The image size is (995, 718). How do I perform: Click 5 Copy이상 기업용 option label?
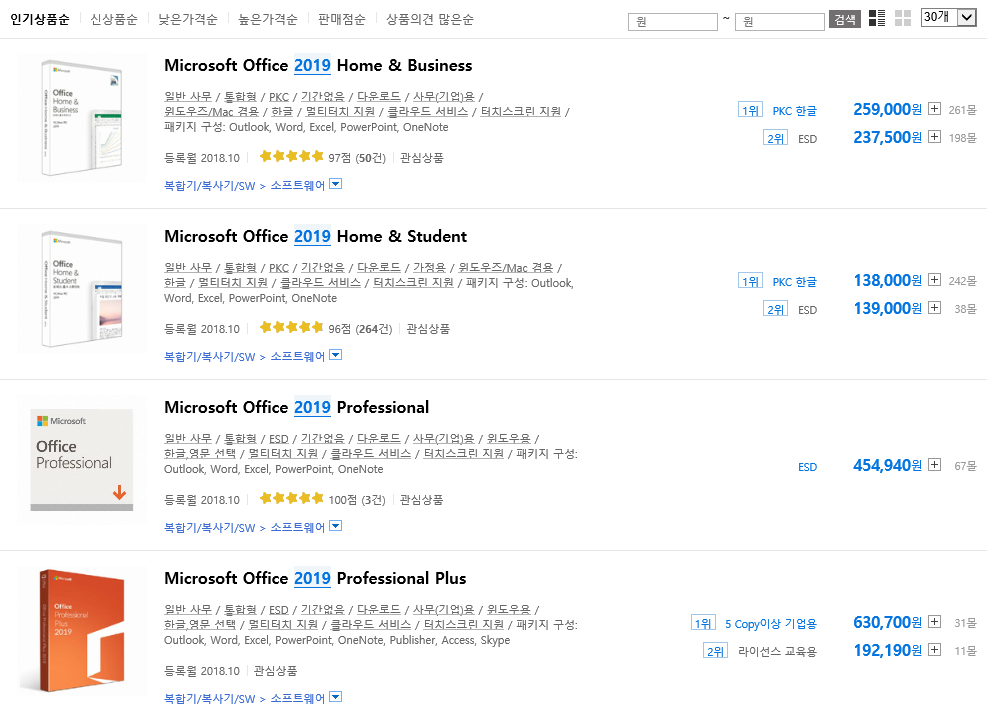tap(770, 623)
